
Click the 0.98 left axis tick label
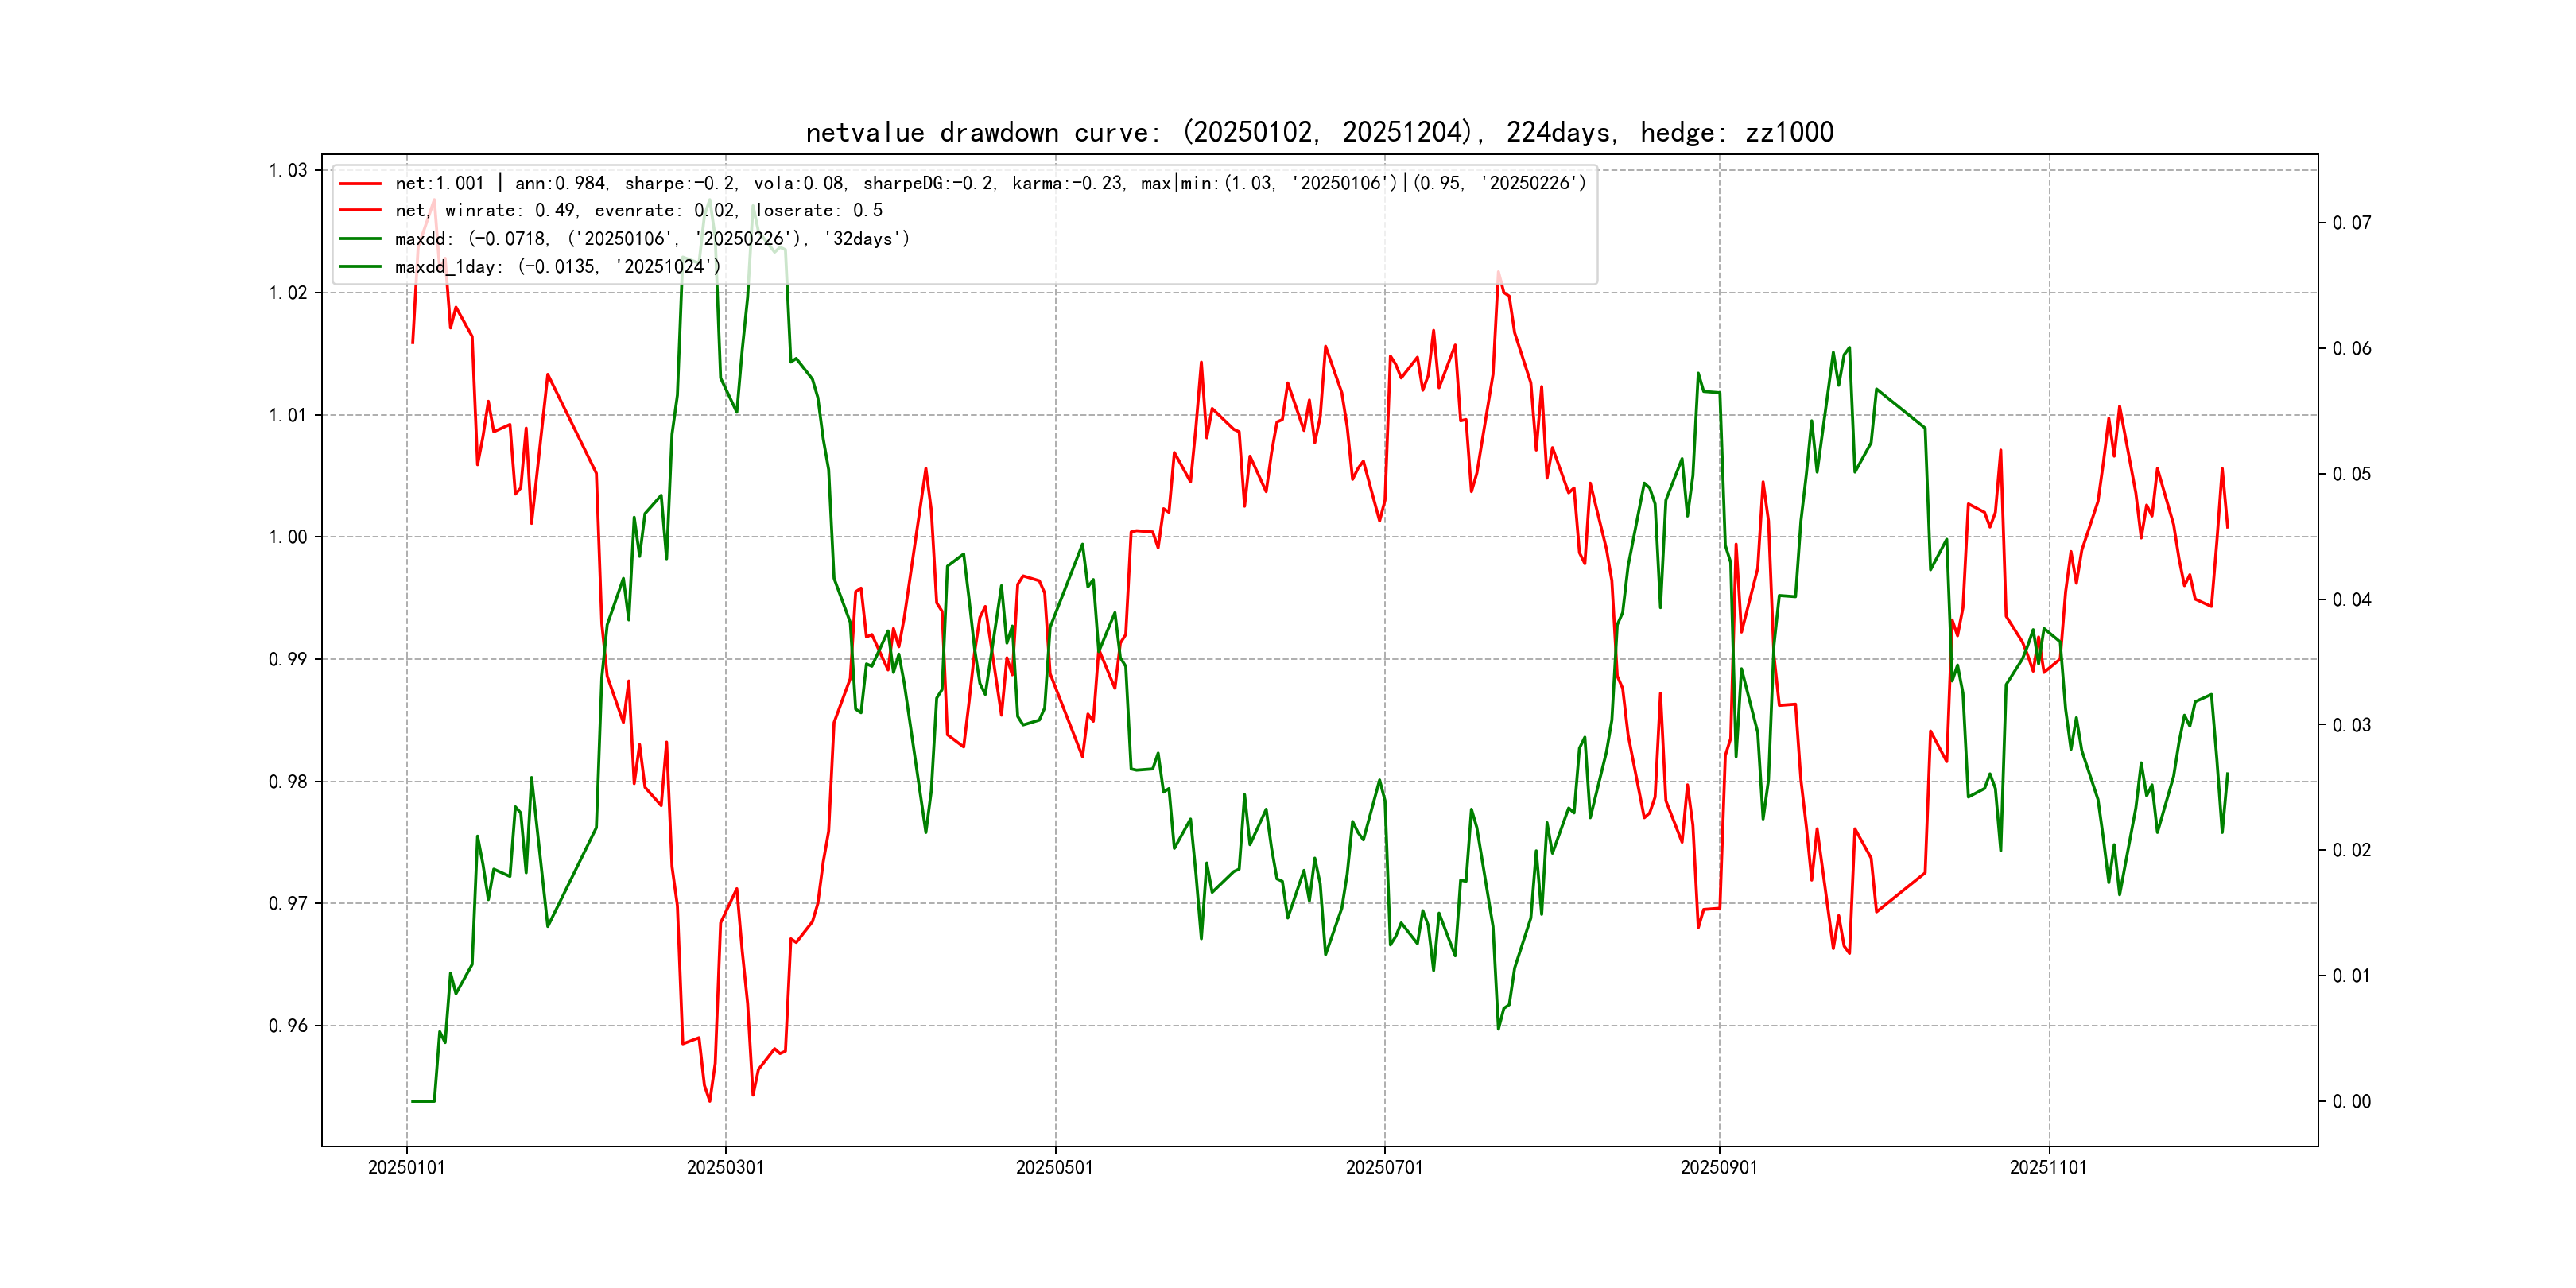click(x=288, y=782)
